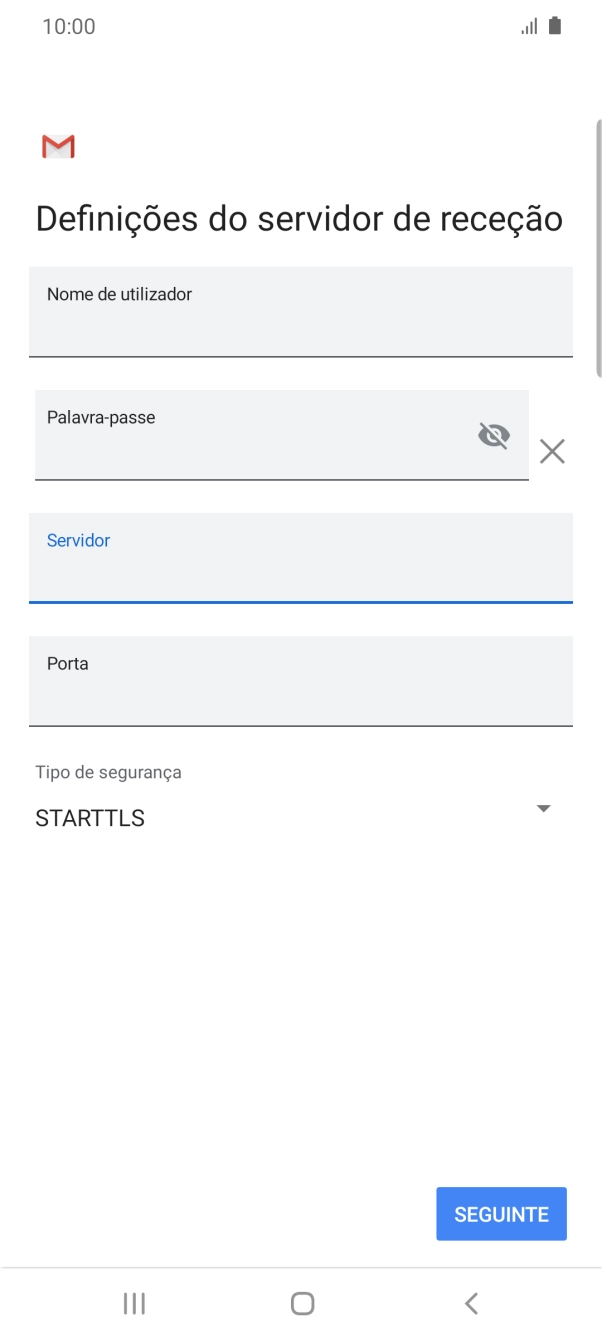Clear the password using the X icon
The height and width of the screenshot is (1337, 602).
click(551, 451)
